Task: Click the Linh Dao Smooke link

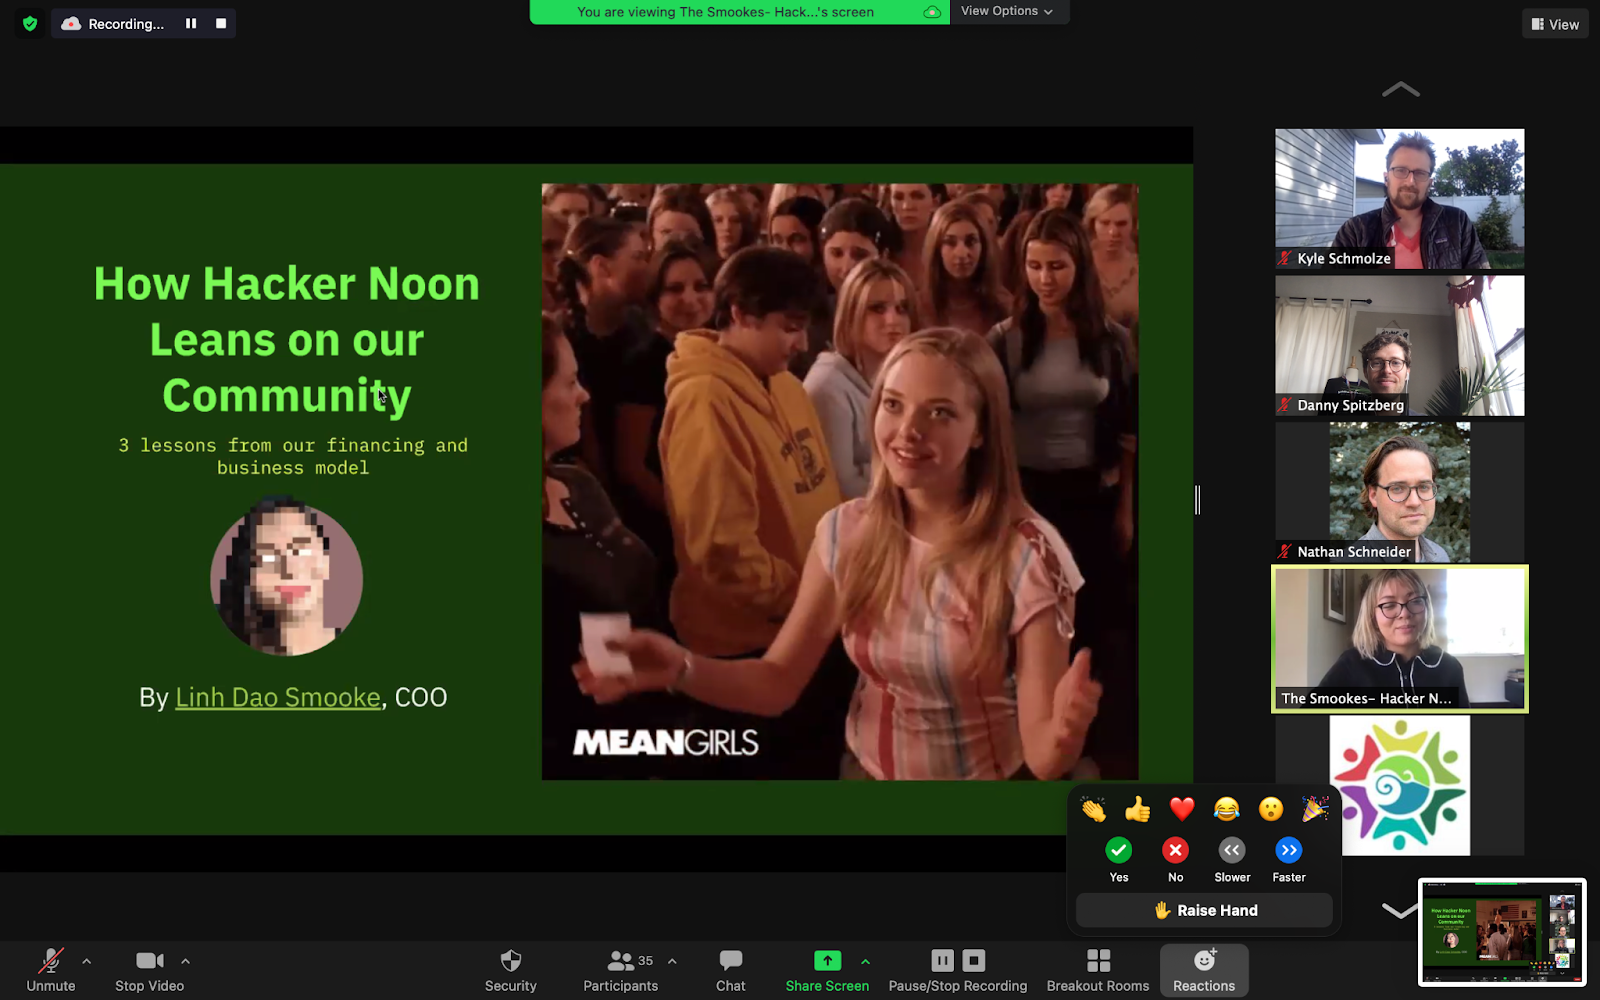Action: pyautogui.click(x=278, y=697)
